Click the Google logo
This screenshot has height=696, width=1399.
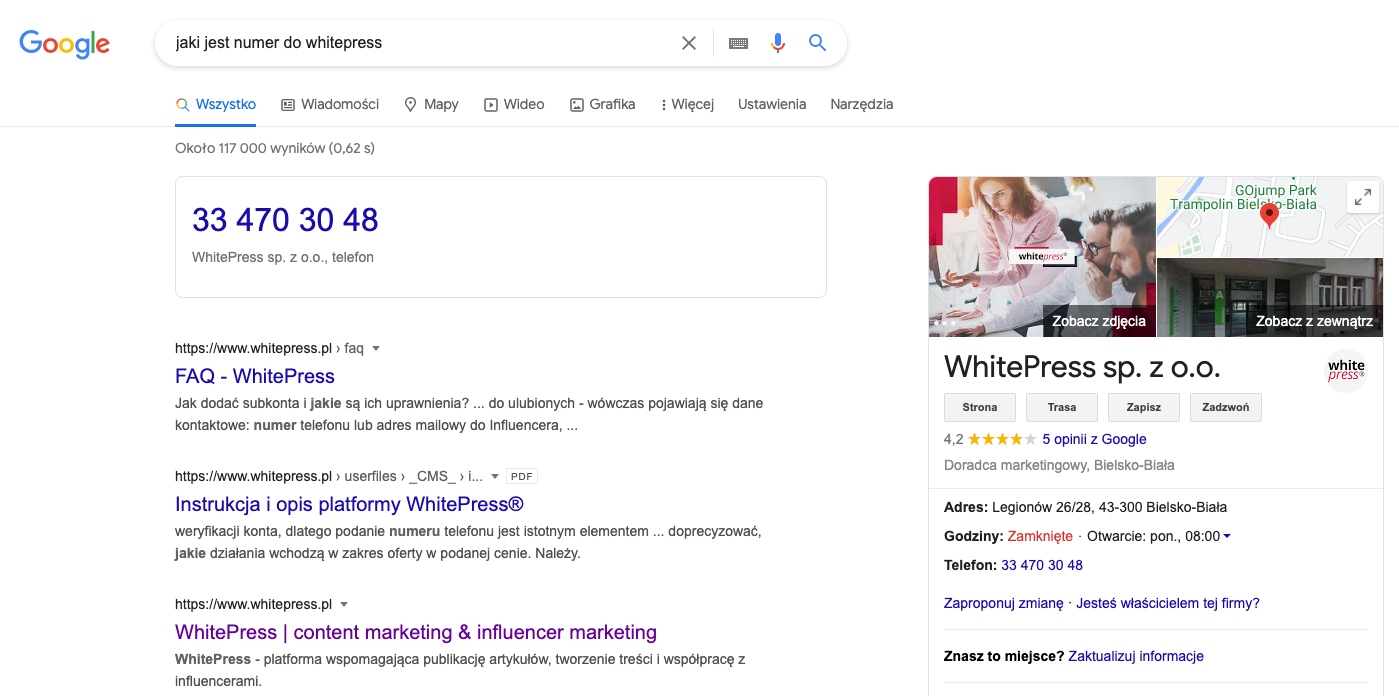65,44
